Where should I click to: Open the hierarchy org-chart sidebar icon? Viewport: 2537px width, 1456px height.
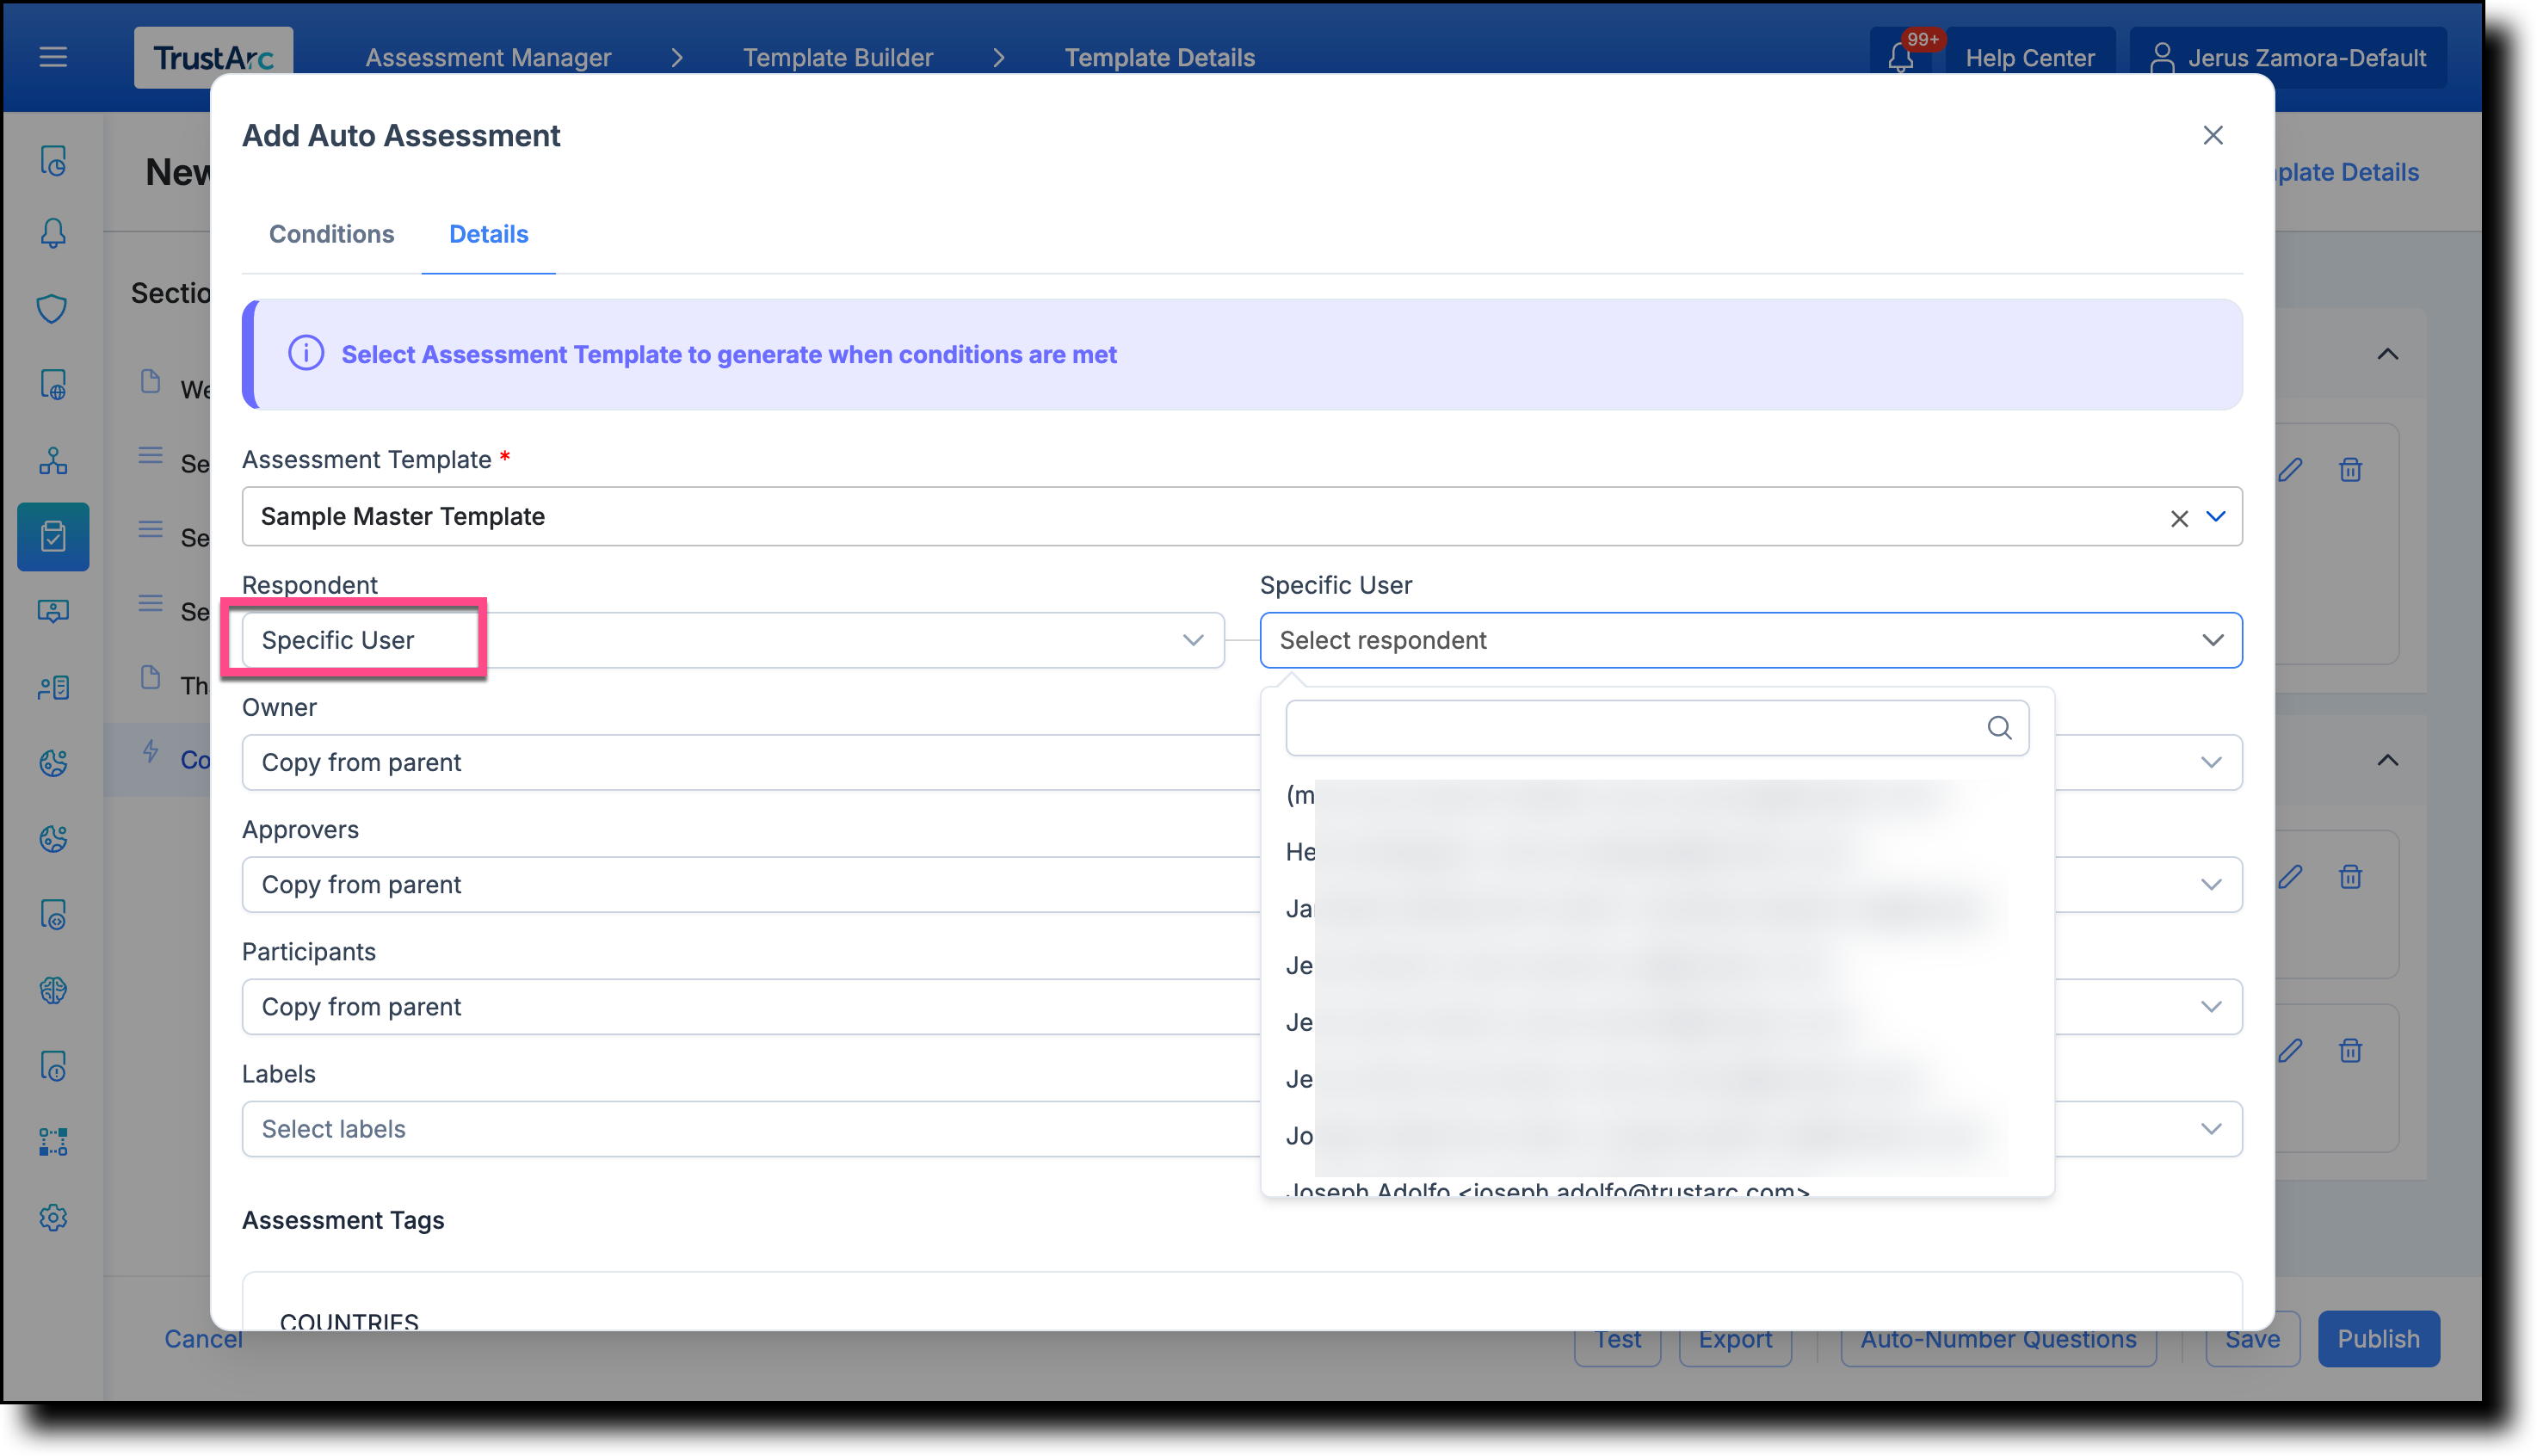[x=53, y=461]
